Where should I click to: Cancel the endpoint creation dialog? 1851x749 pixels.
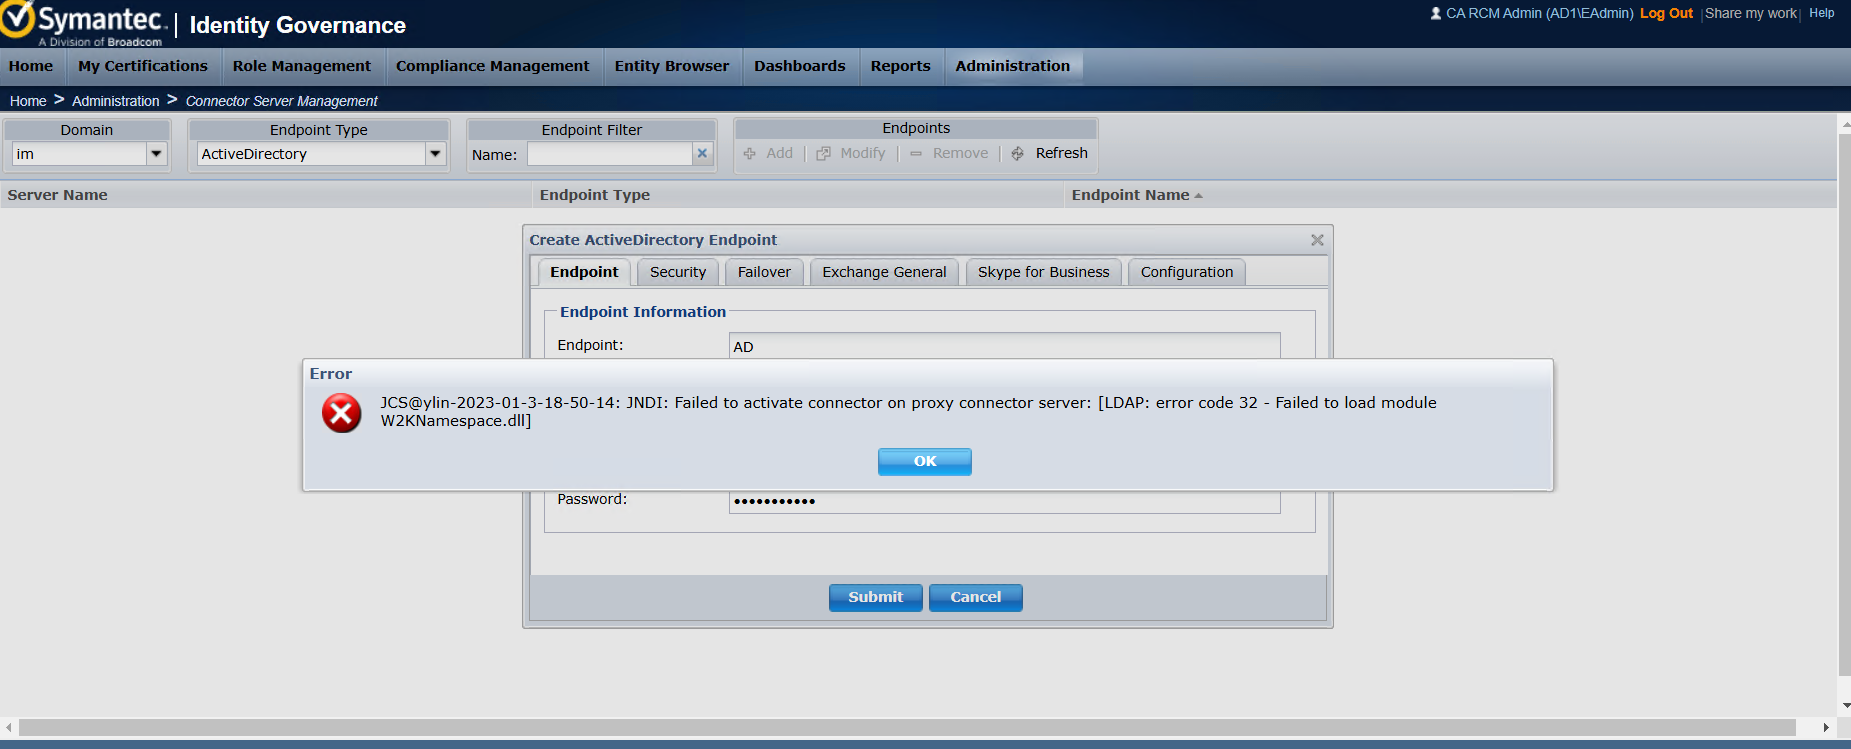[976, 597]
